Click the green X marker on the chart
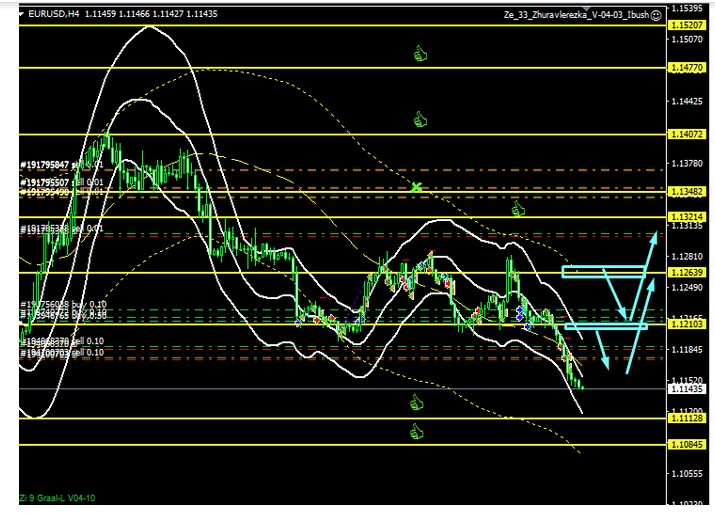 pyautogui.click(x=416, y=187)
